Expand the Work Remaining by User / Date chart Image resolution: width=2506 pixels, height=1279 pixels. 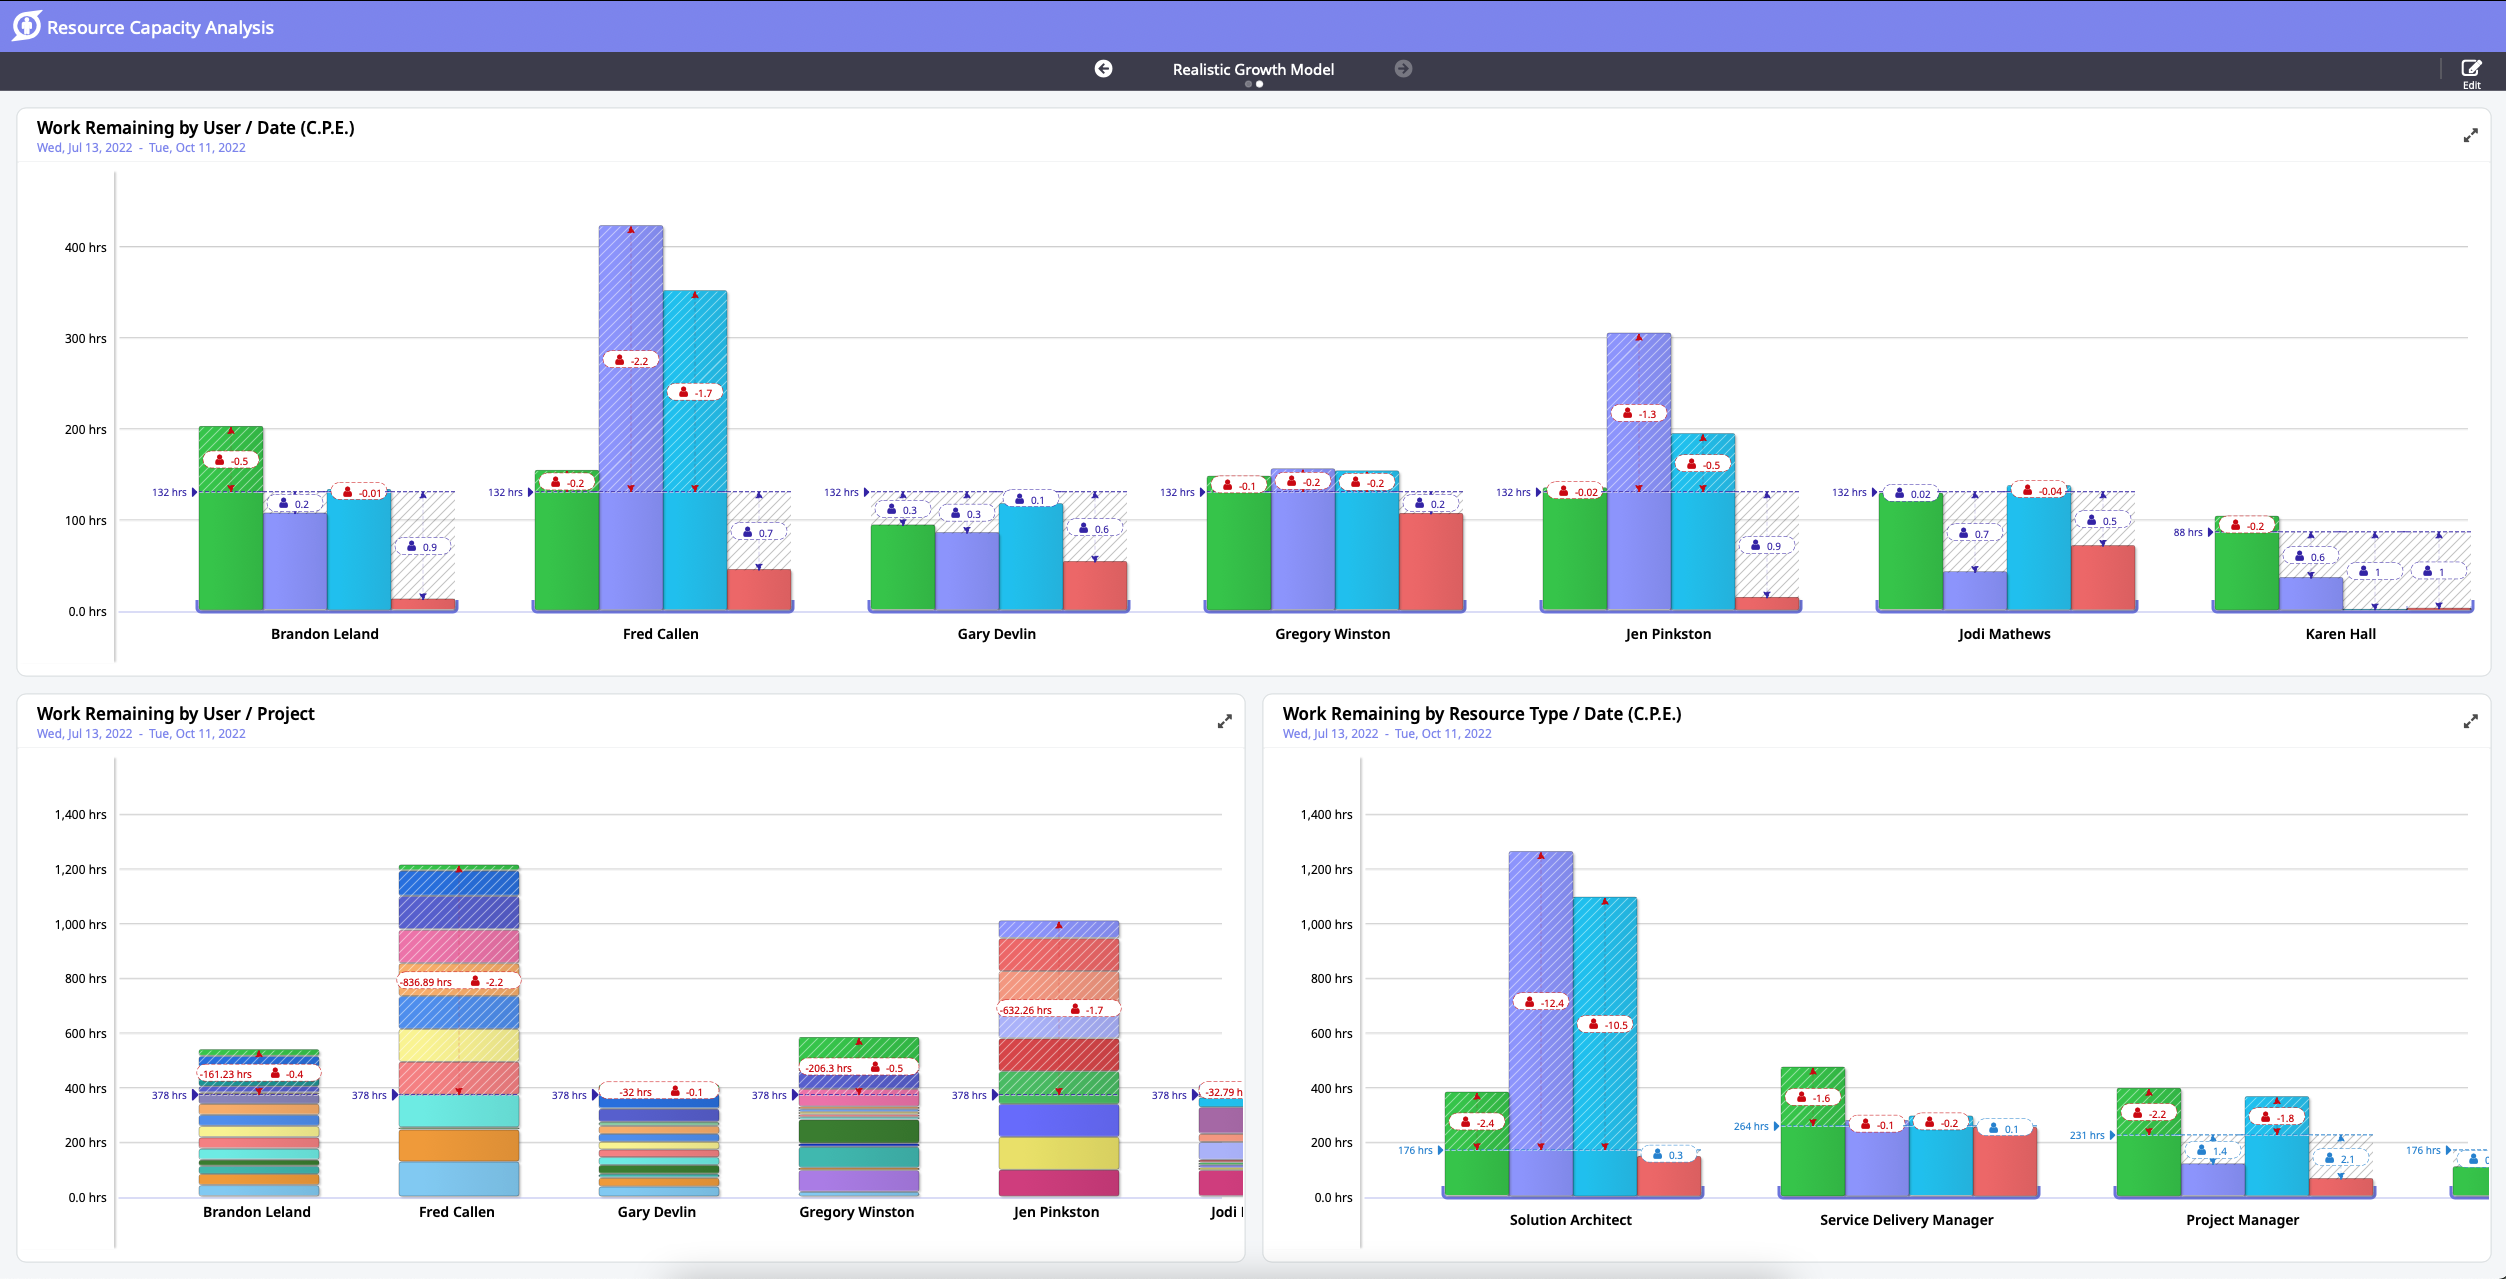(2470, 135)
